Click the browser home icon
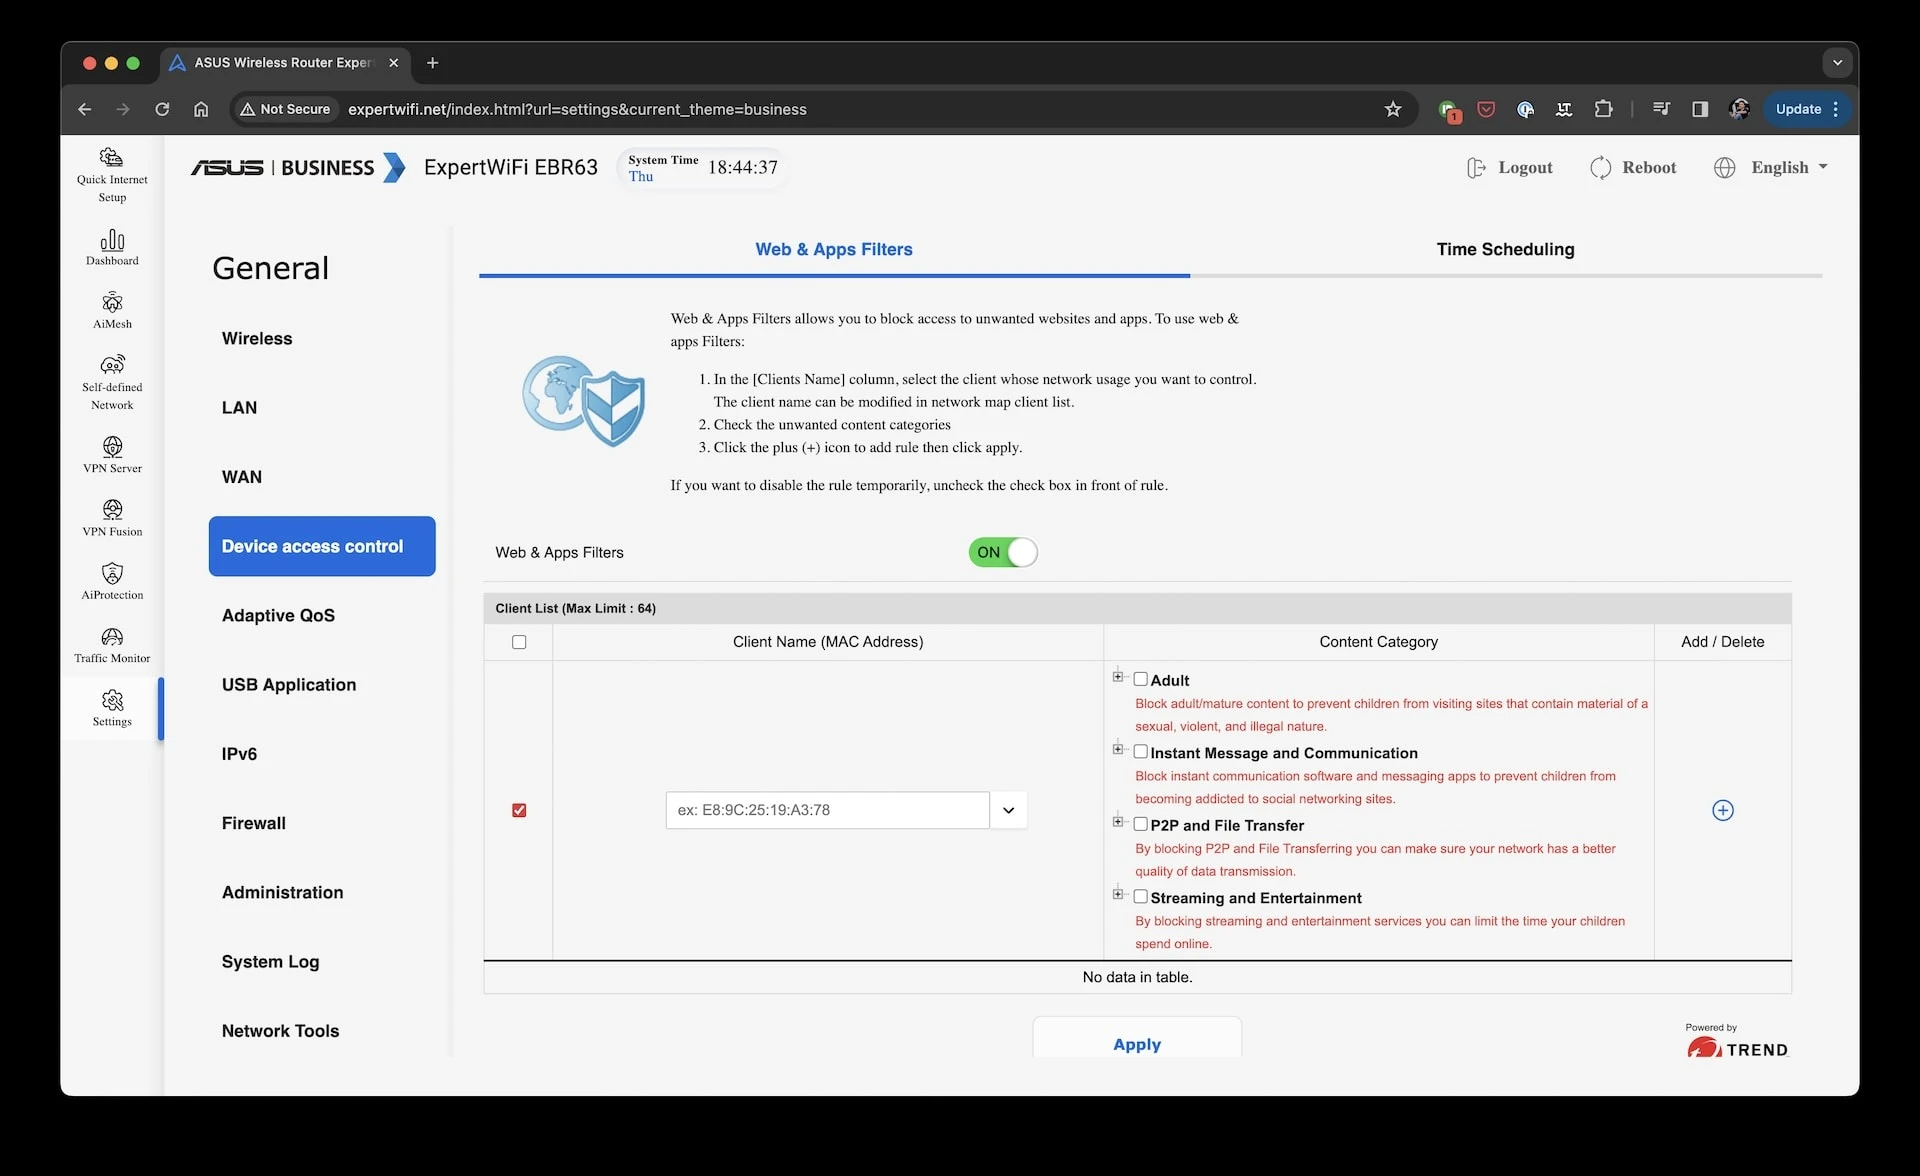Image resolution: width=1920 pixels, height=1176 pixels. pos(201,109)
